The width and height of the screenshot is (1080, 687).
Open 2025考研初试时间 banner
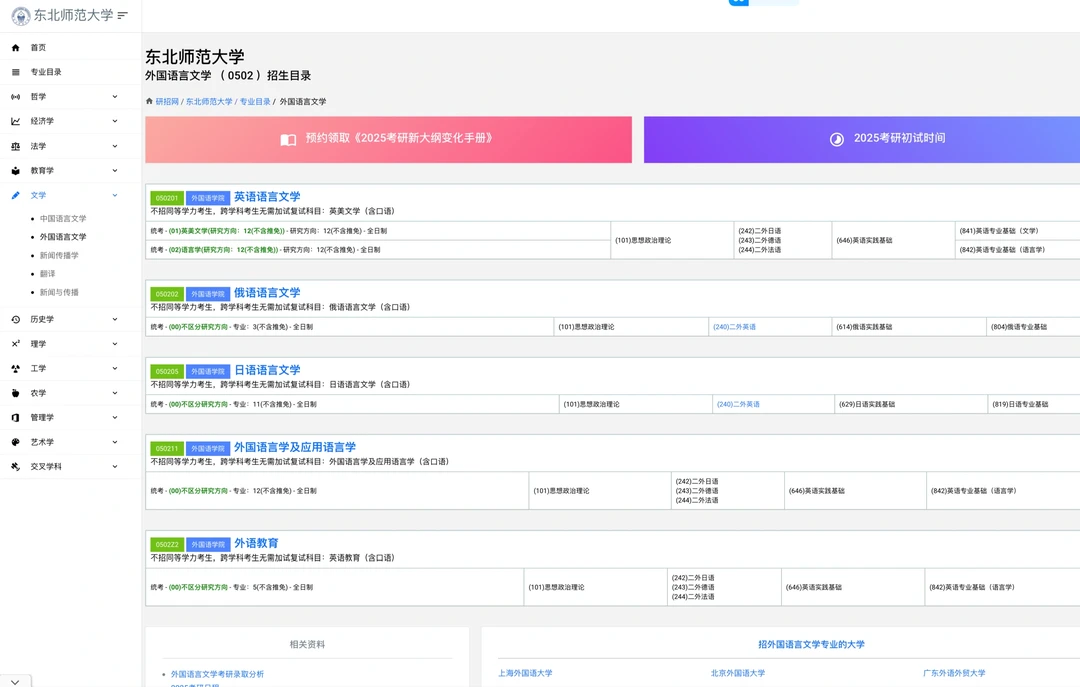coord(862,139)
